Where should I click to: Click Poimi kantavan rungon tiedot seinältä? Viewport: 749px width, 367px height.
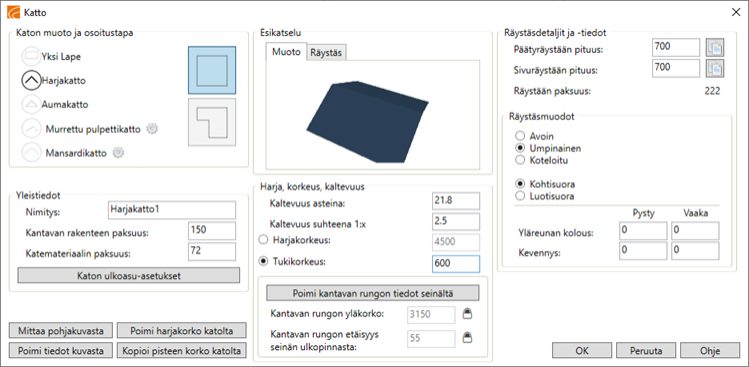click(x=373, y=292)
